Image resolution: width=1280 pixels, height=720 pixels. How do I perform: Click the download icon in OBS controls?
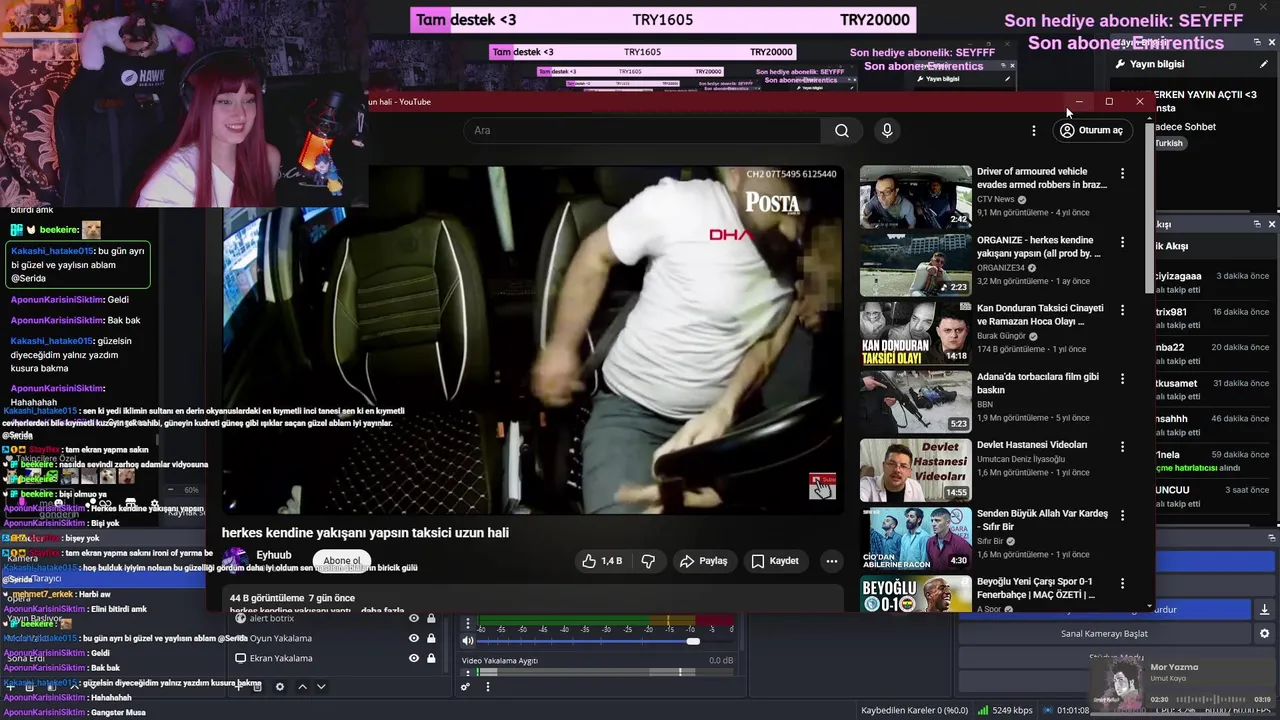[x=1264, y=609]
